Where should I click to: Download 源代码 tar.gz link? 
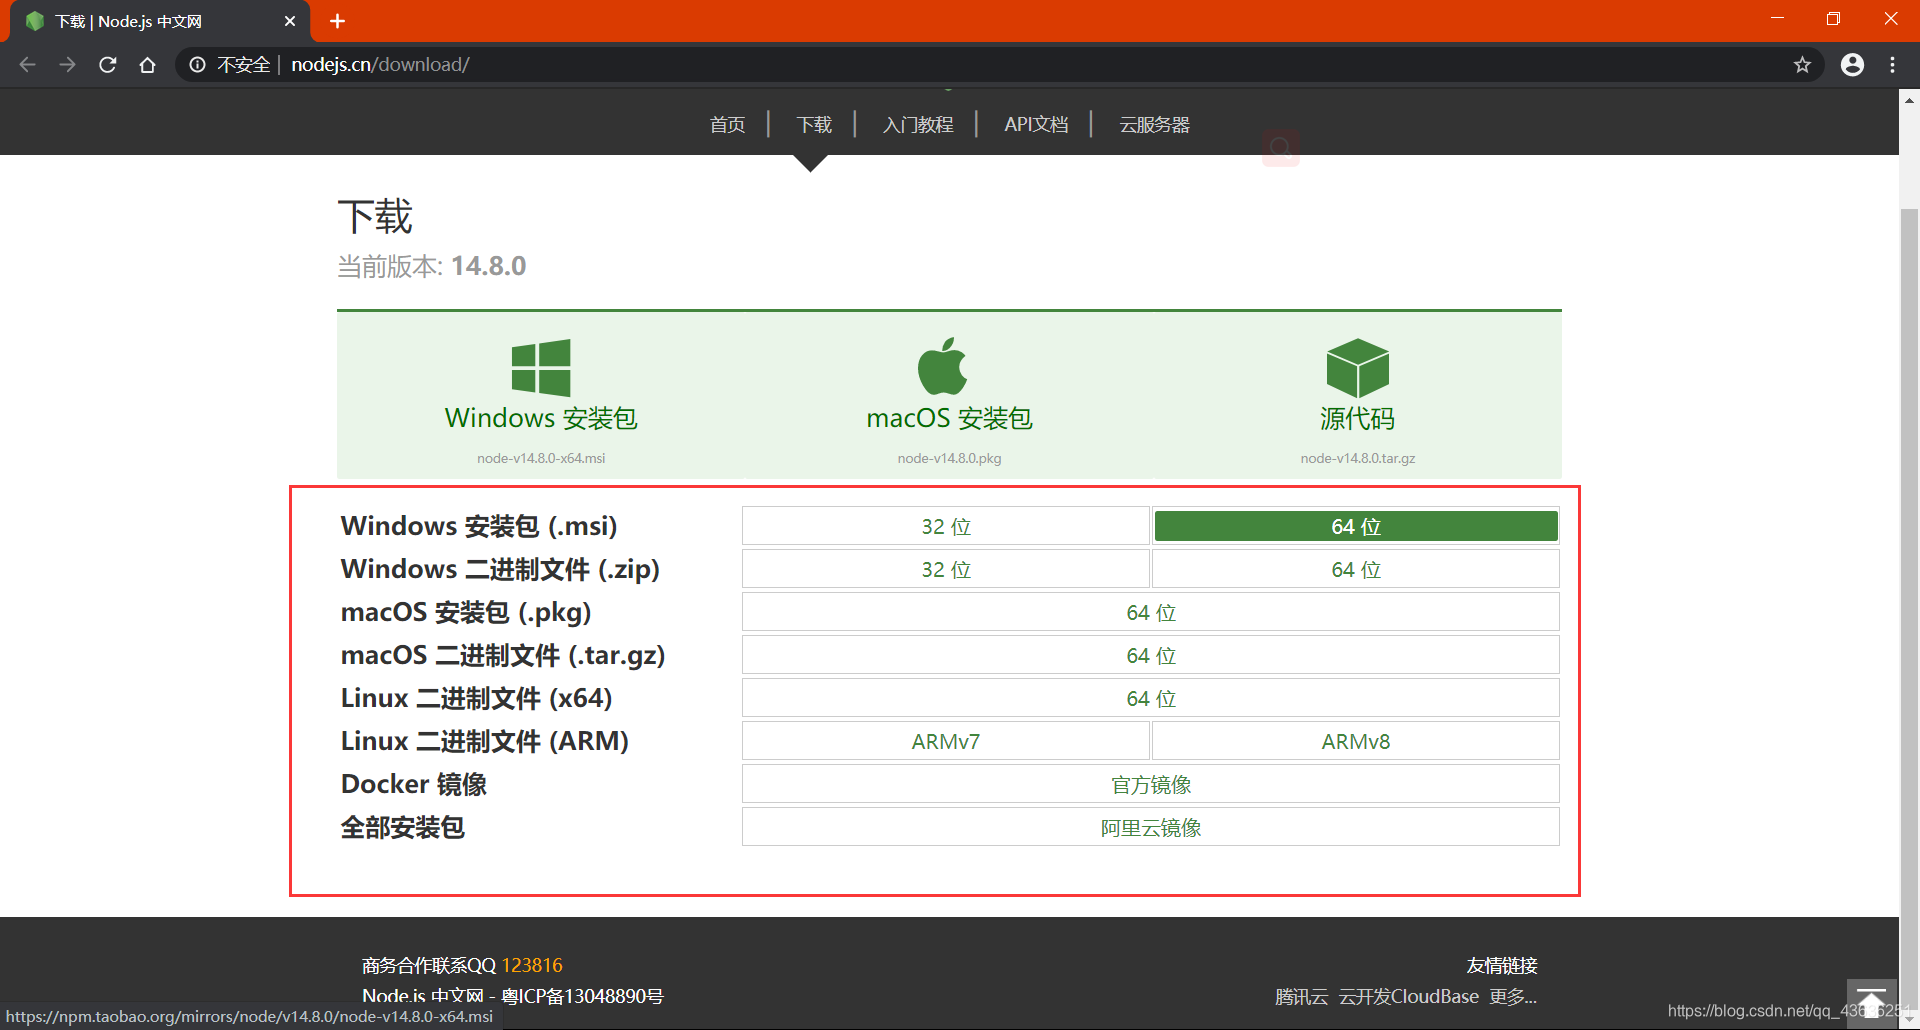[1357, 418]
